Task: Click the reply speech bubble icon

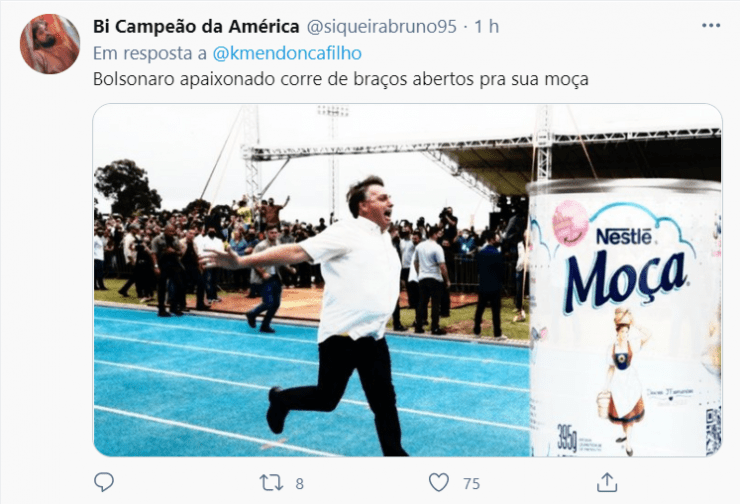Action: [x=104, y=482]
